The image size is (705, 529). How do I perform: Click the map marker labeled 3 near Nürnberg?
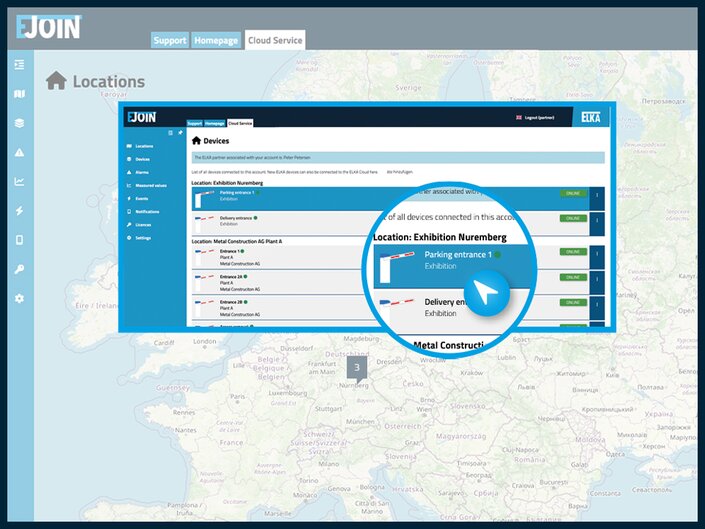click(357, 369)
